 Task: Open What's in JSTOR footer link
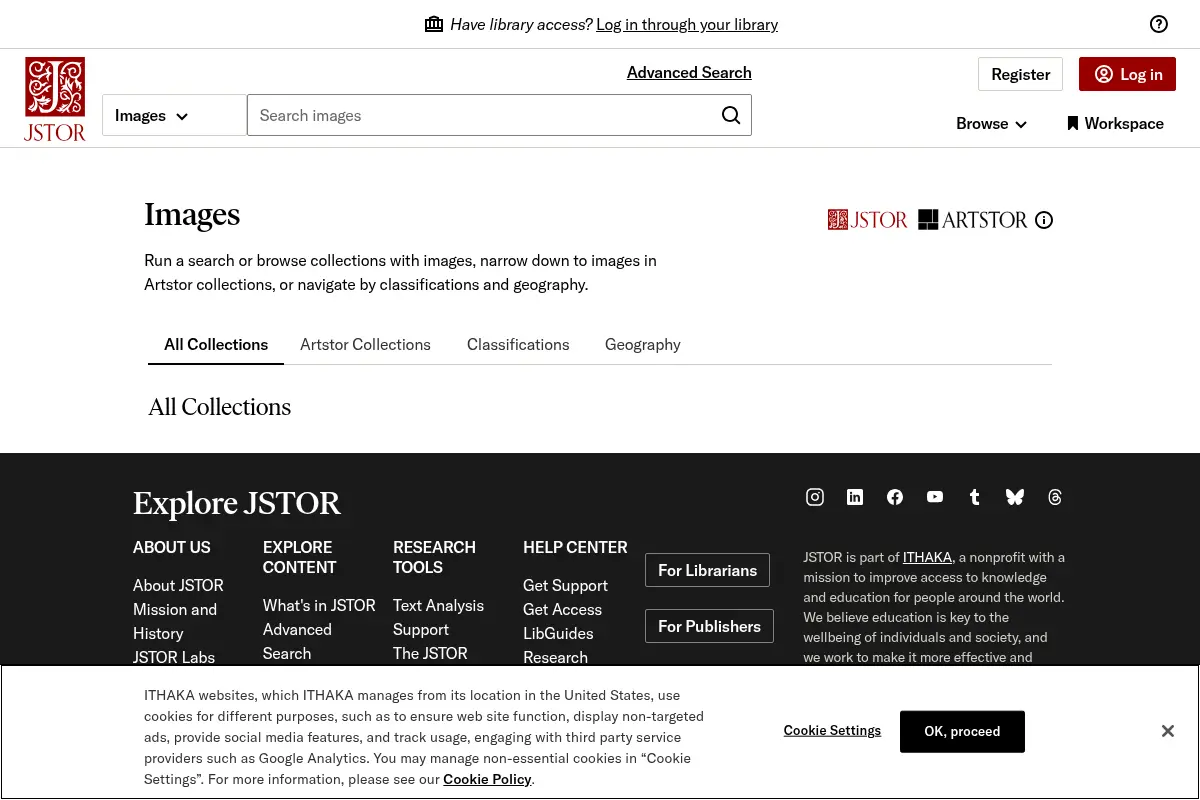tap(319, 605)
